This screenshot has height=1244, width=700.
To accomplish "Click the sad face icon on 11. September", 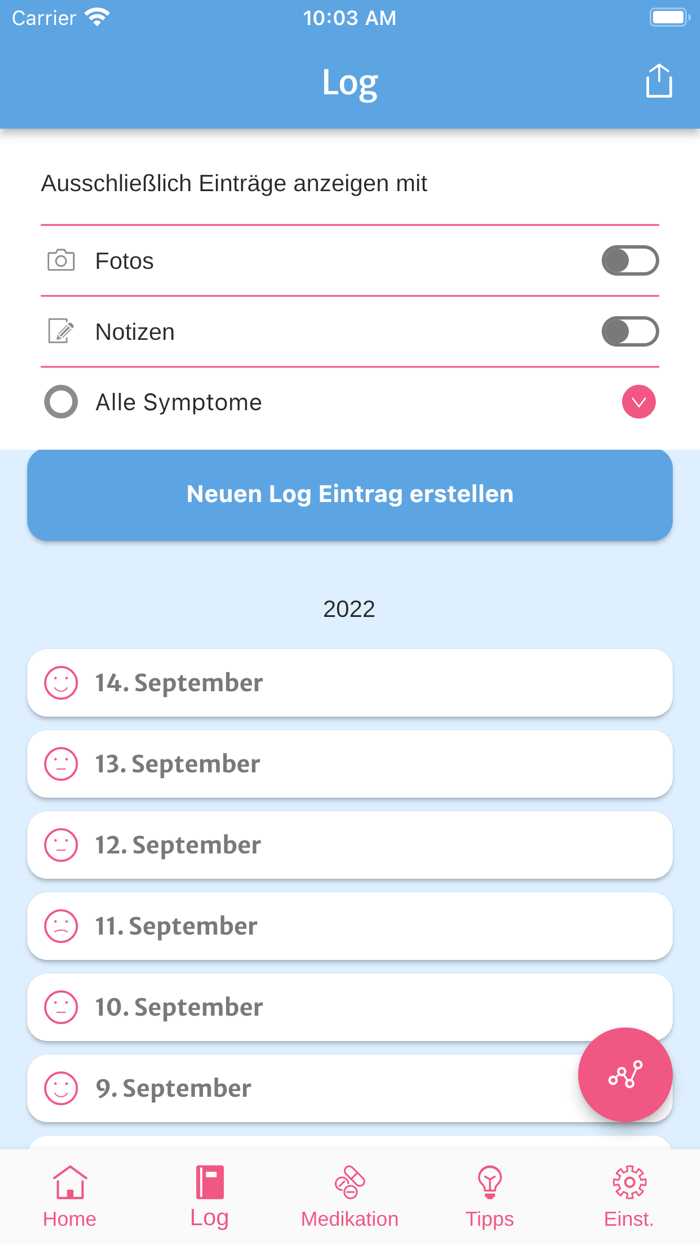I will [60, 926].
